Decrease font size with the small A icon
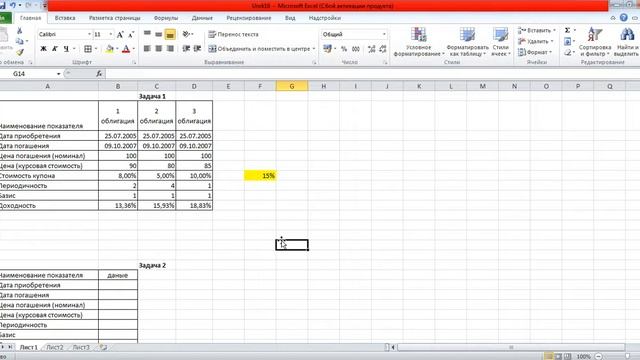Screen dimensions: 640x360 (x=131, y=35)
